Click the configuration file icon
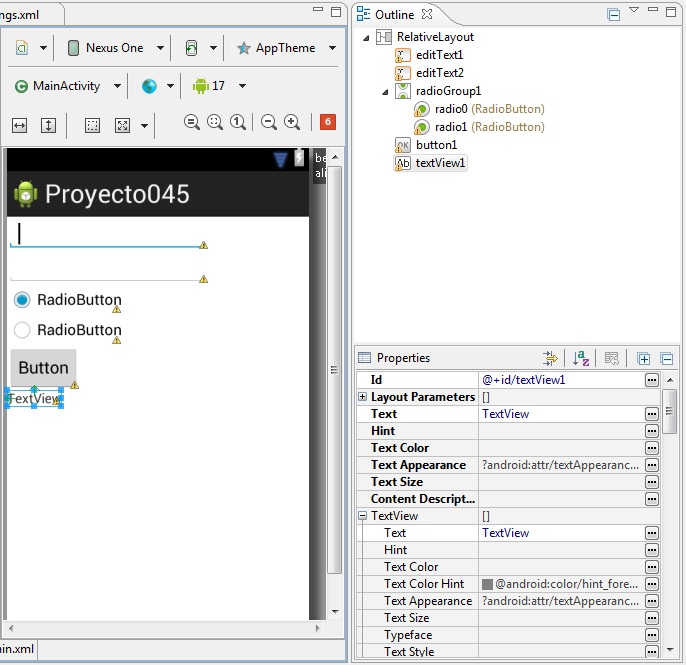 22,48
